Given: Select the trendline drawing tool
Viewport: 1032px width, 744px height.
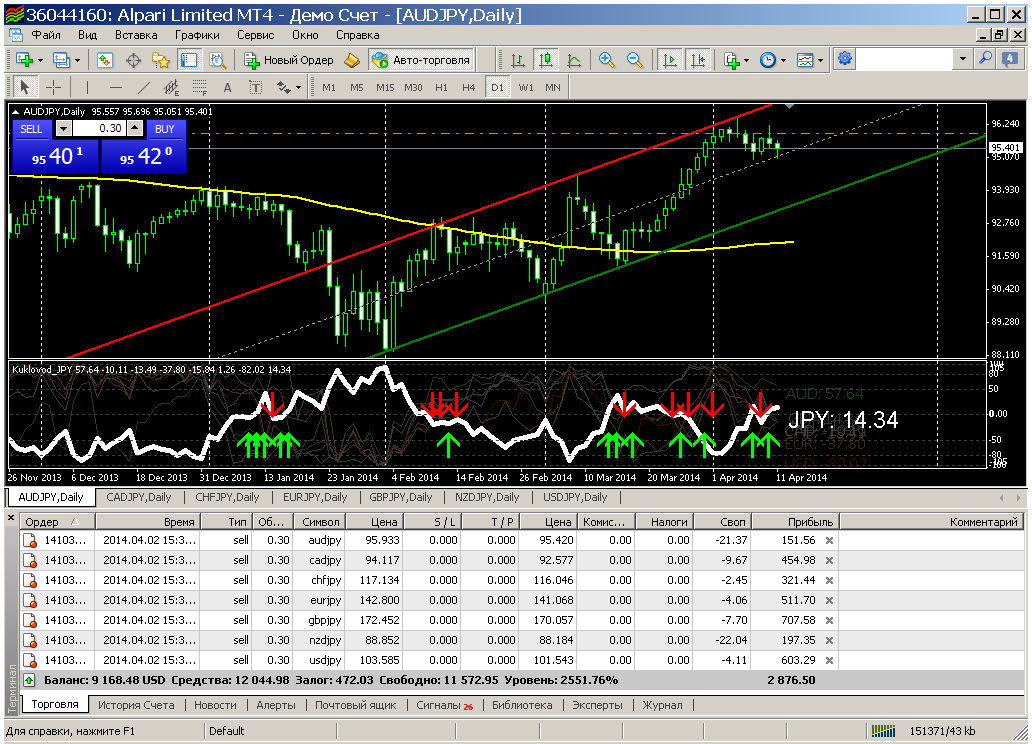Looking at the screenshot, I should click(143, 87).
